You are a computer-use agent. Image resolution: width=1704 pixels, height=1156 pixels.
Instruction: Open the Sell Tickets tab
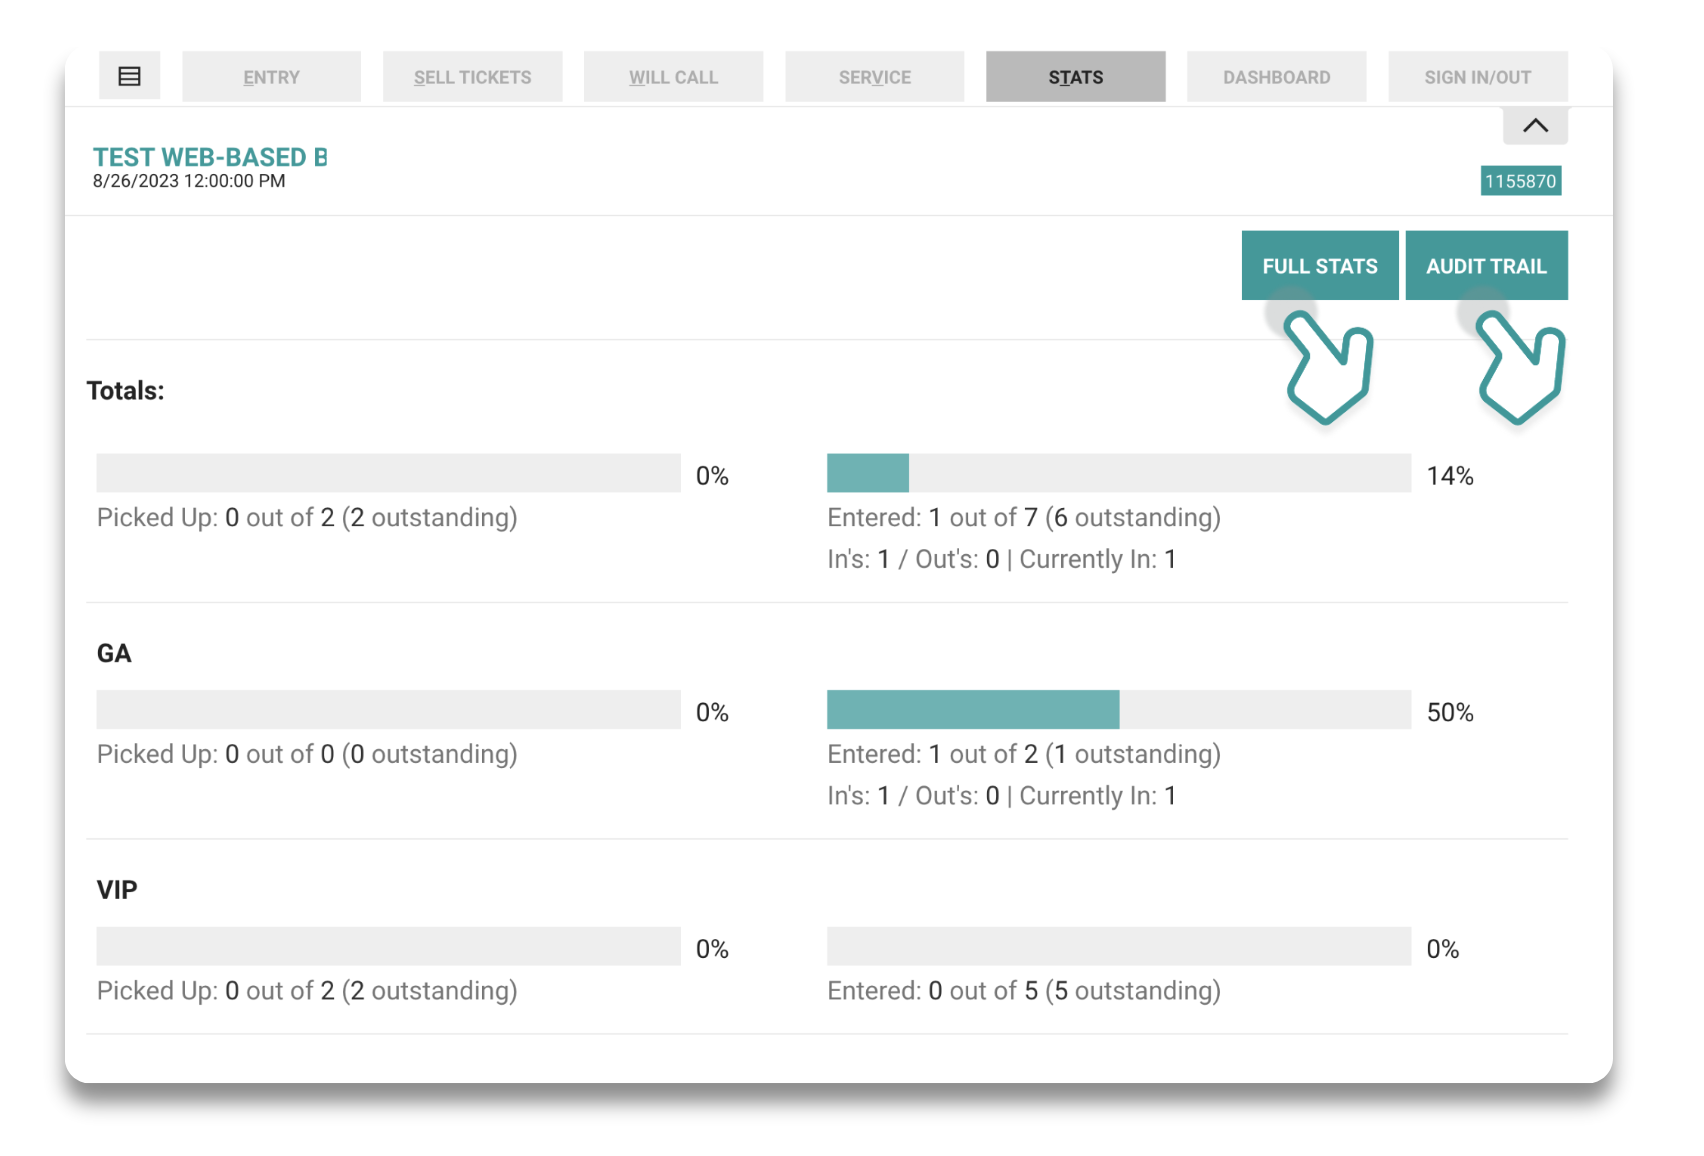[x=472, y=77]
